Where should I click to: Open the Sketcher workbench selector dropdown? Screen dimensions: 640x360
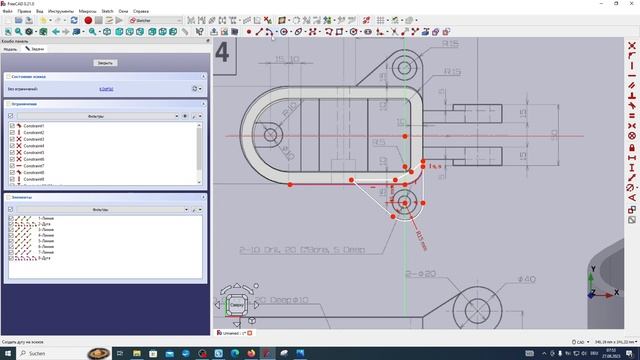[156, 20]
